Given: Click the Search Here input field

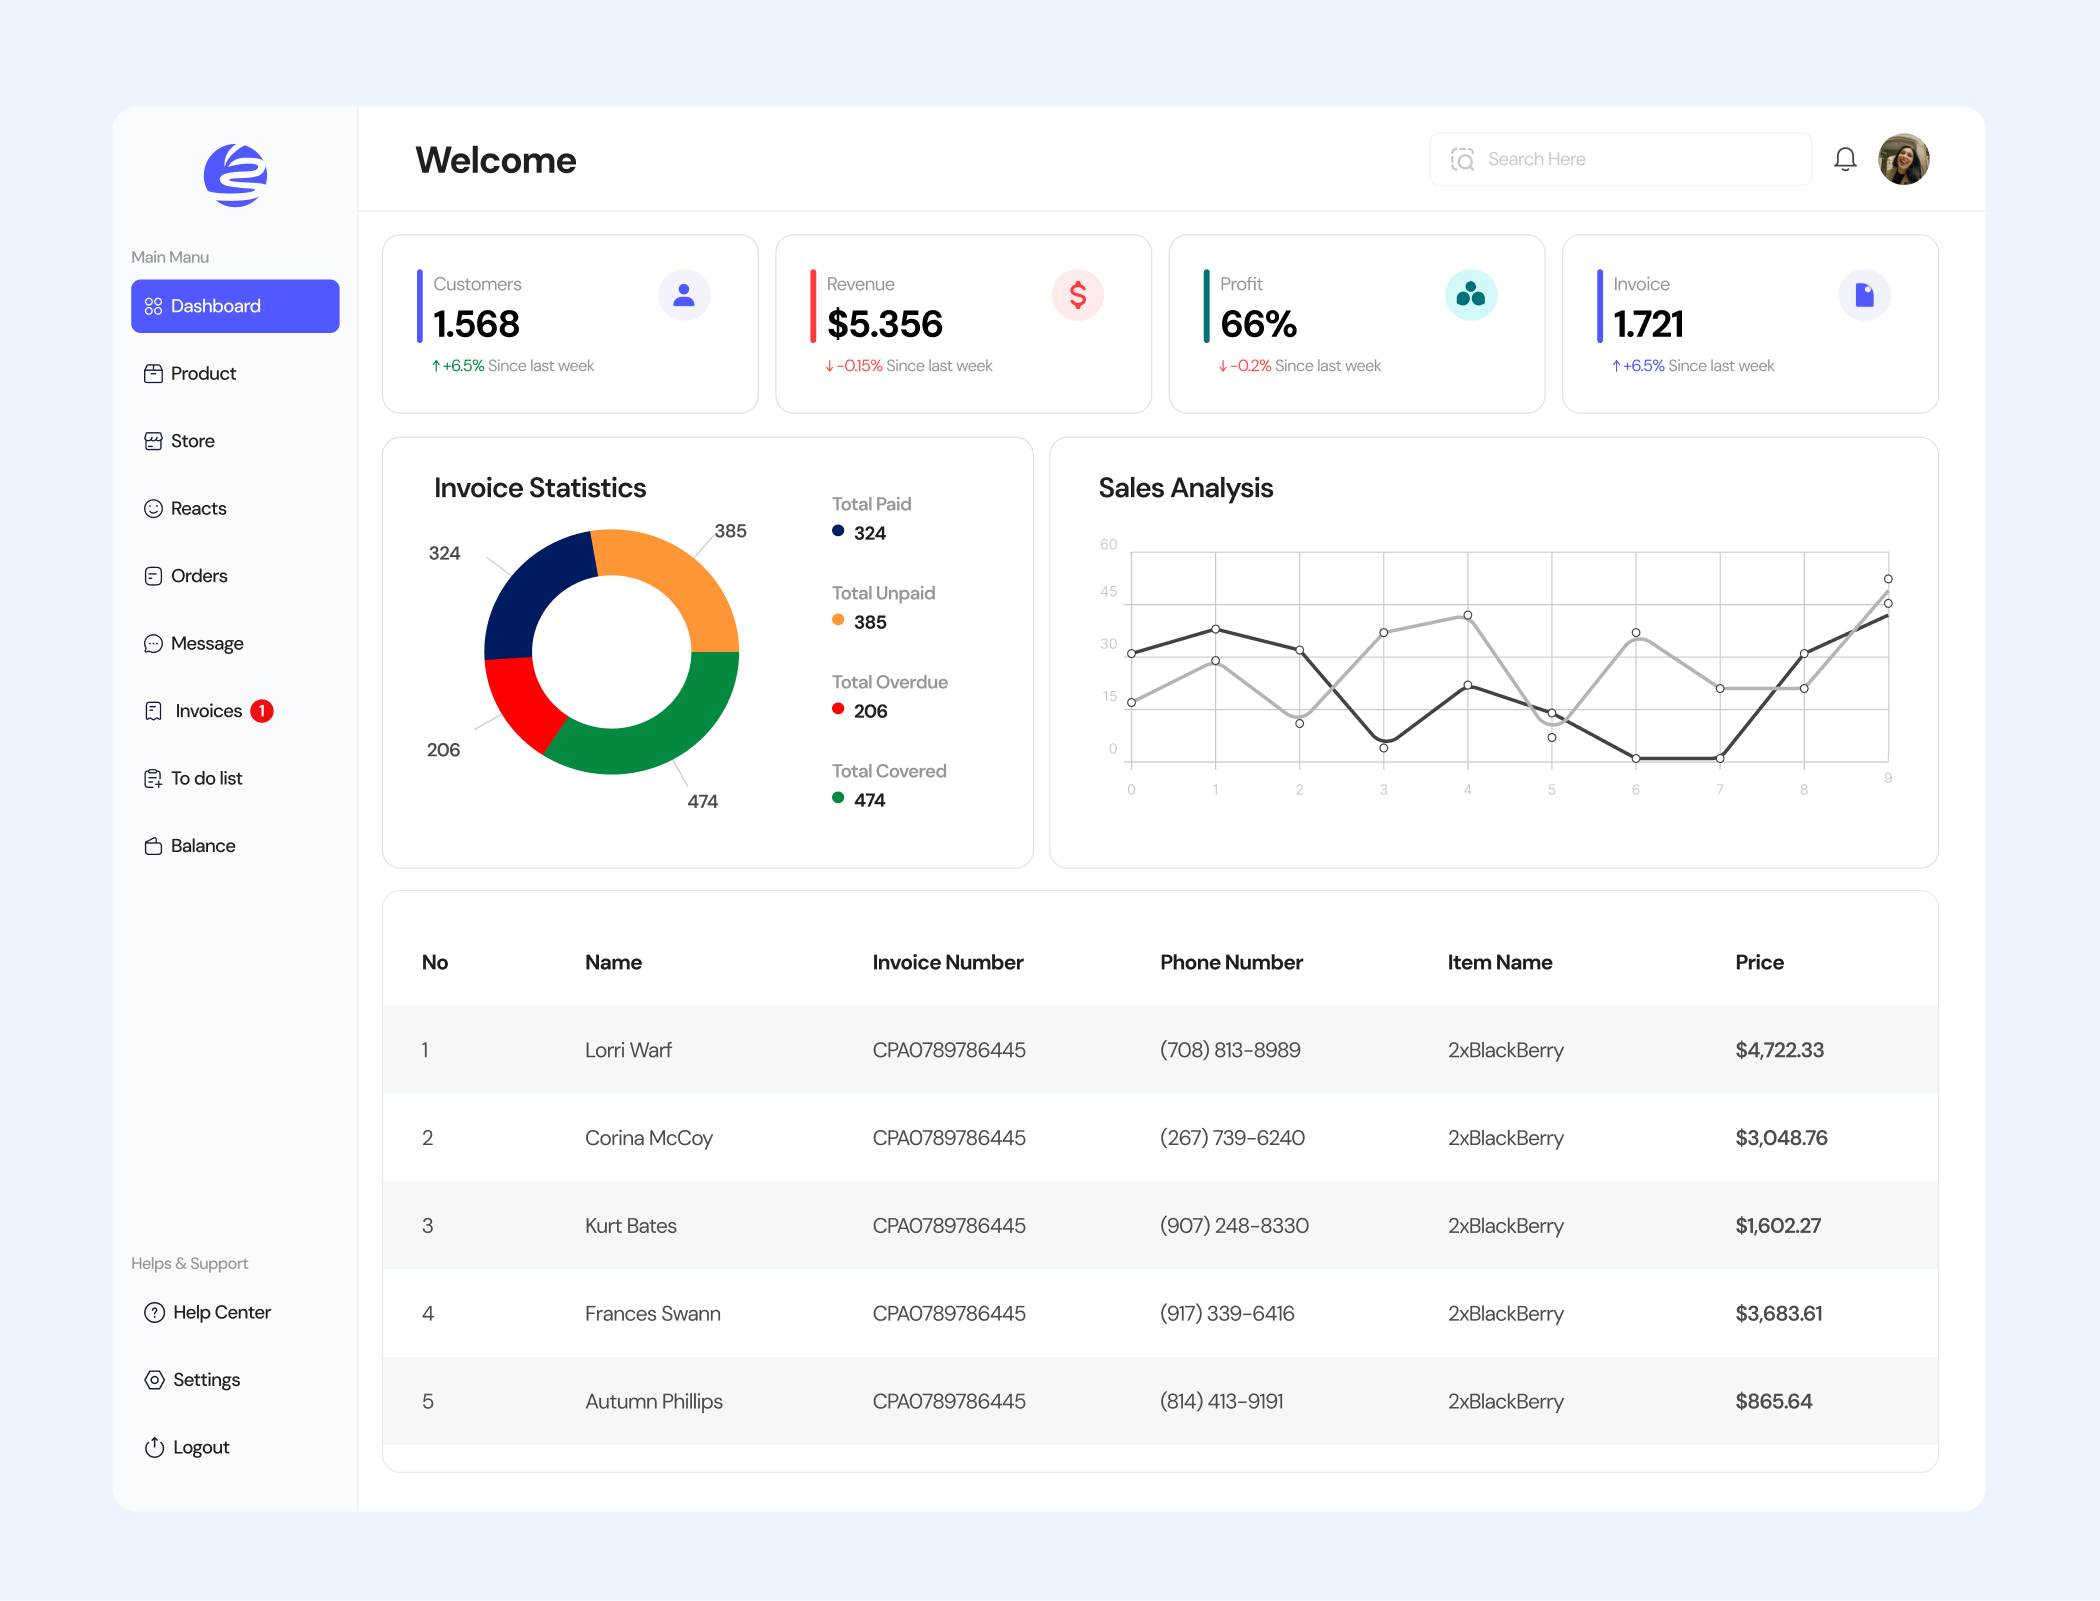Looking at the screenshot, I should [x=1620, y=159].
